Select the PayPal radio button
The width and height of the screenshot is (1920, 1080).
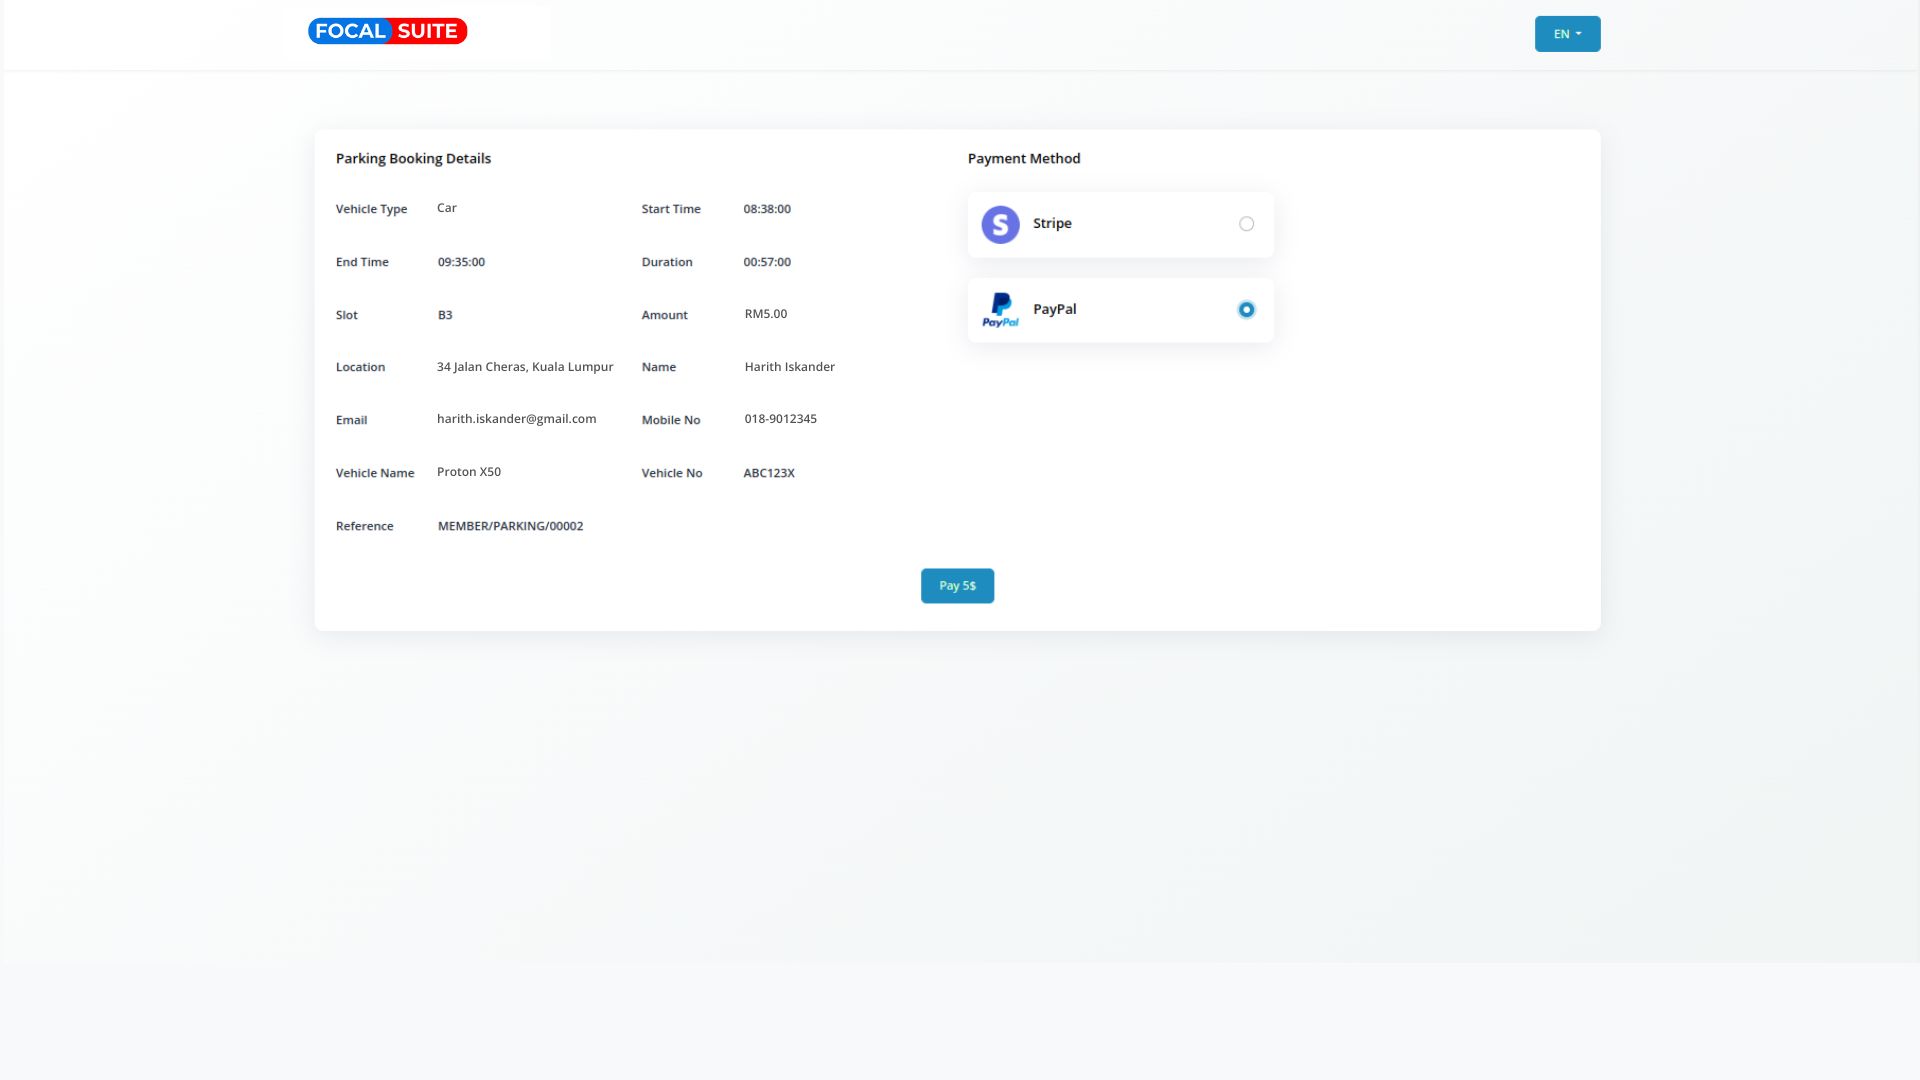(1246, 310)
